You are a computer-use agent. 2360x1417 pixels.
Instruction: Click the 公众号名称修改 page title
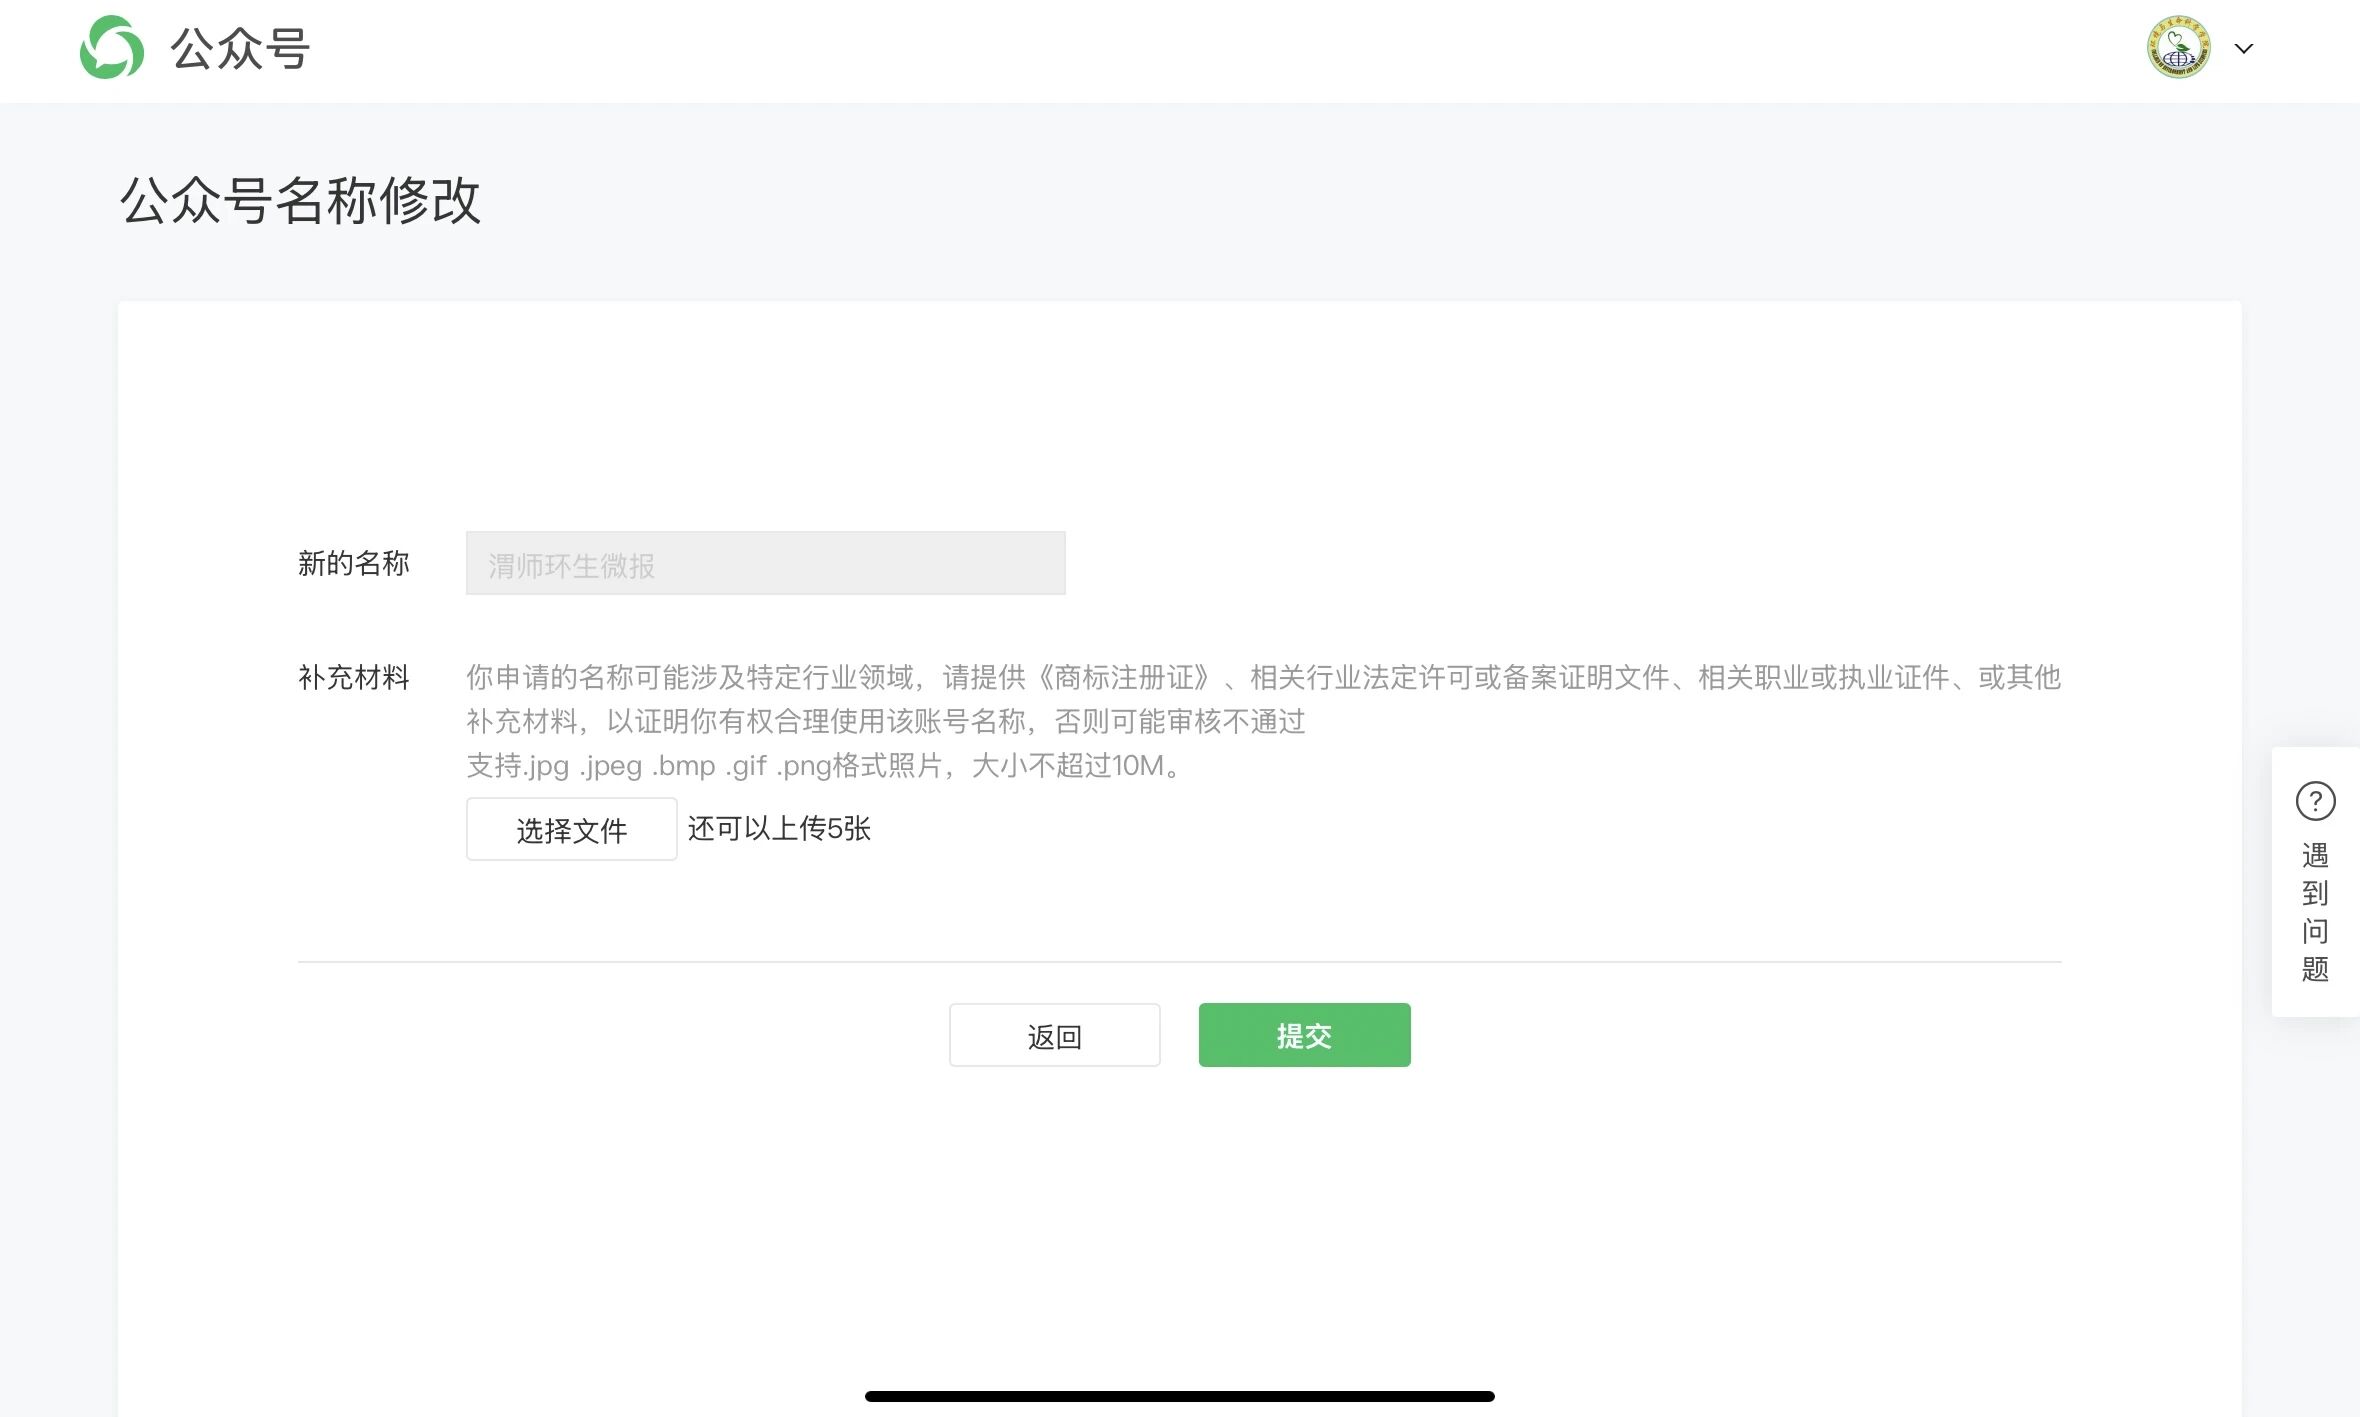[x=300, y=200]
